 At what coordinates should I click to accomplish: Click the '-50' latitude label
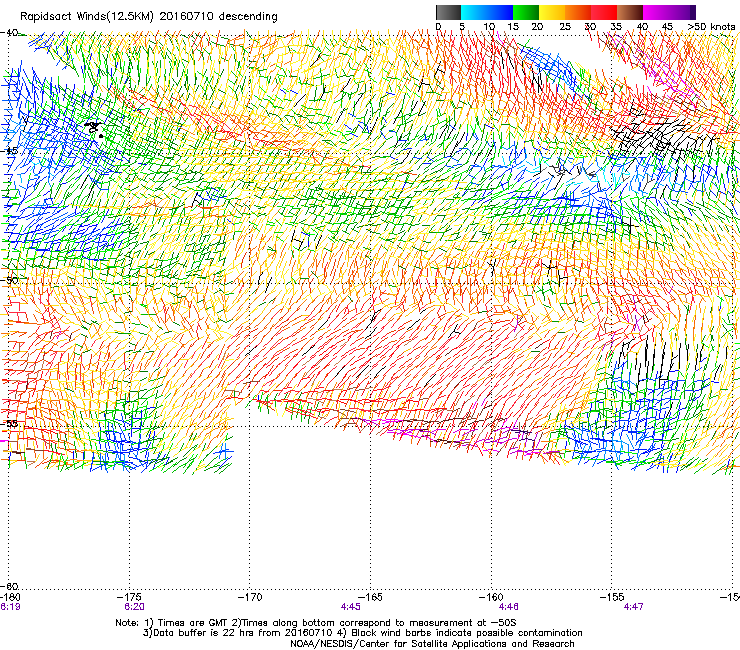coord(9,280)
